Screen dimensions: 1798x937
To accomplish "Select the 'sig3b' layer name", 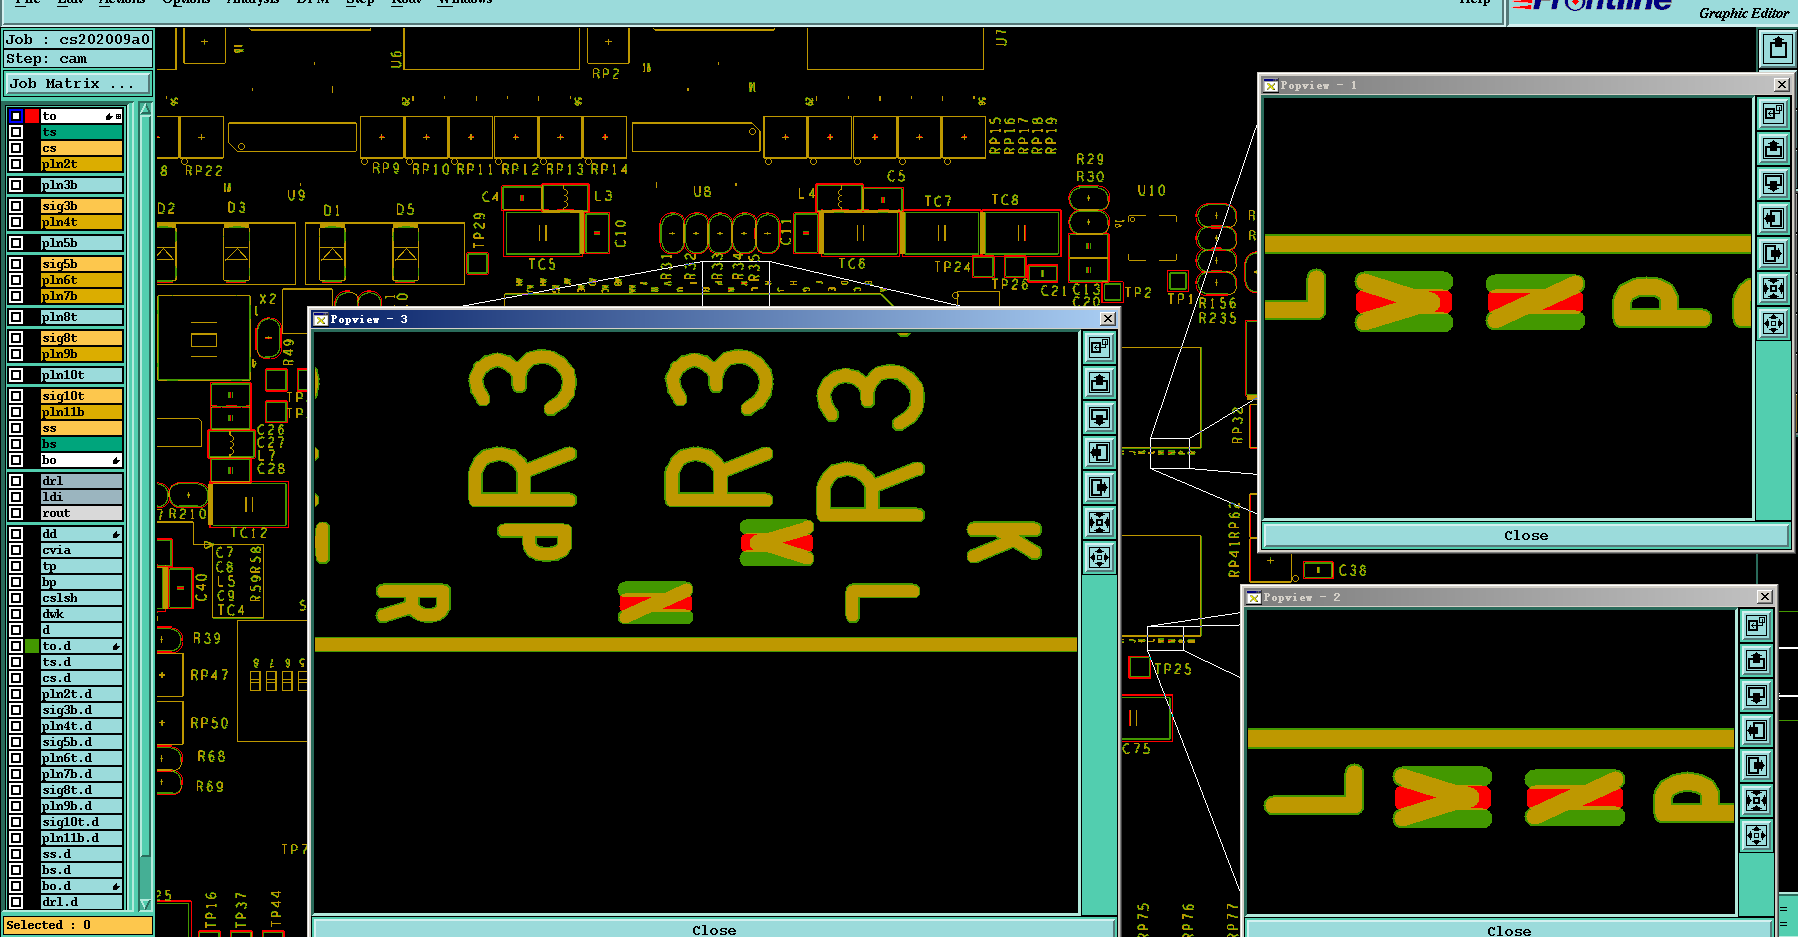I will tap(81, 206).
